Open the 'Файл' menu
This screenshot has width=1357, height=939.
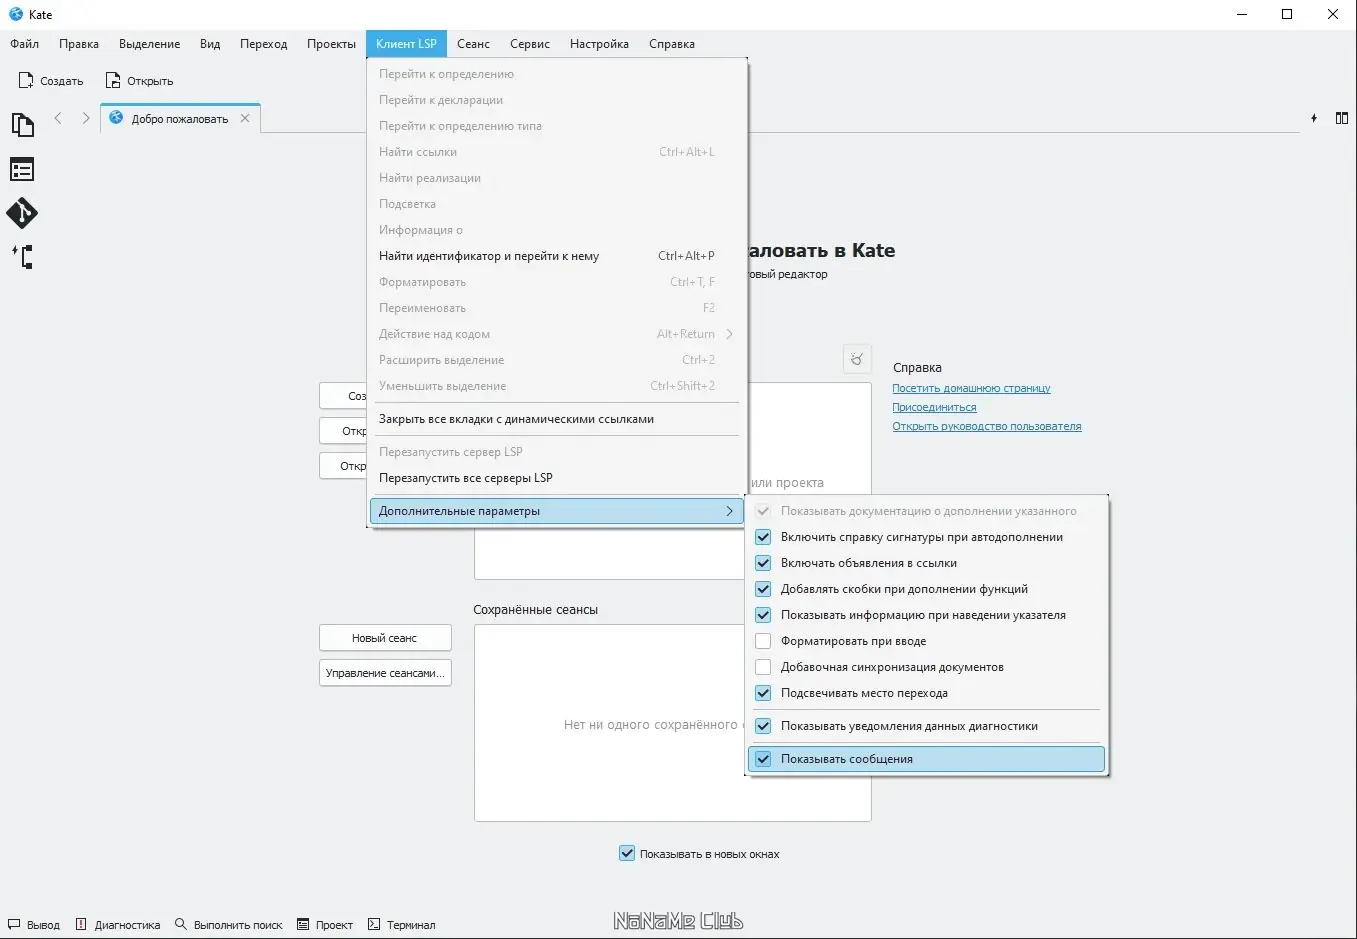pyautogui.click(x=25, y=44)
